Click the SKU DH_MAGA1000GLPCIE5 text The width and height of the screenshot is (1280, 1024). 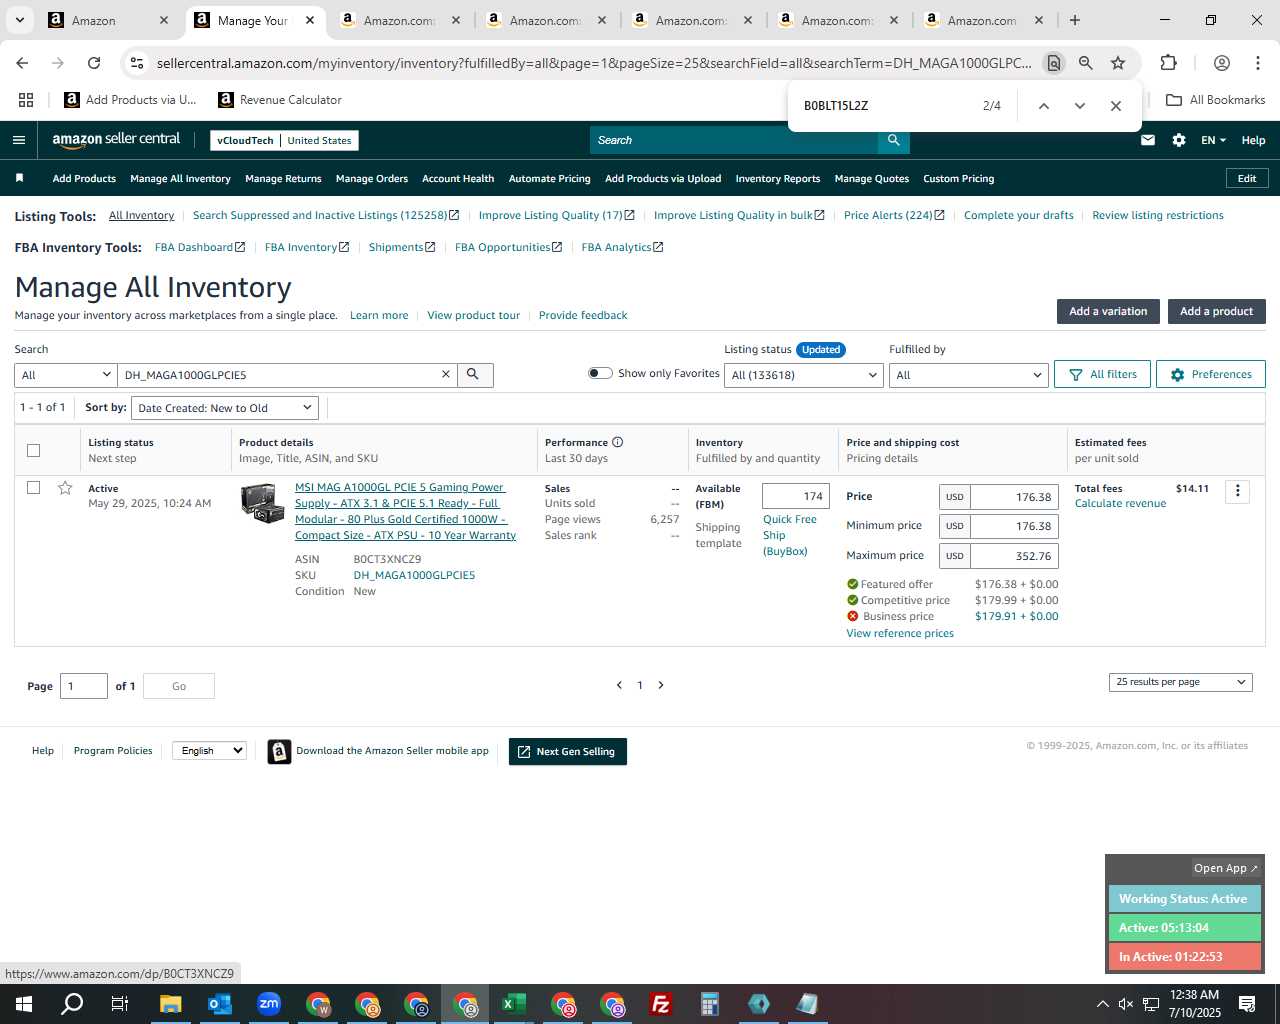click(x=414, y=575)
